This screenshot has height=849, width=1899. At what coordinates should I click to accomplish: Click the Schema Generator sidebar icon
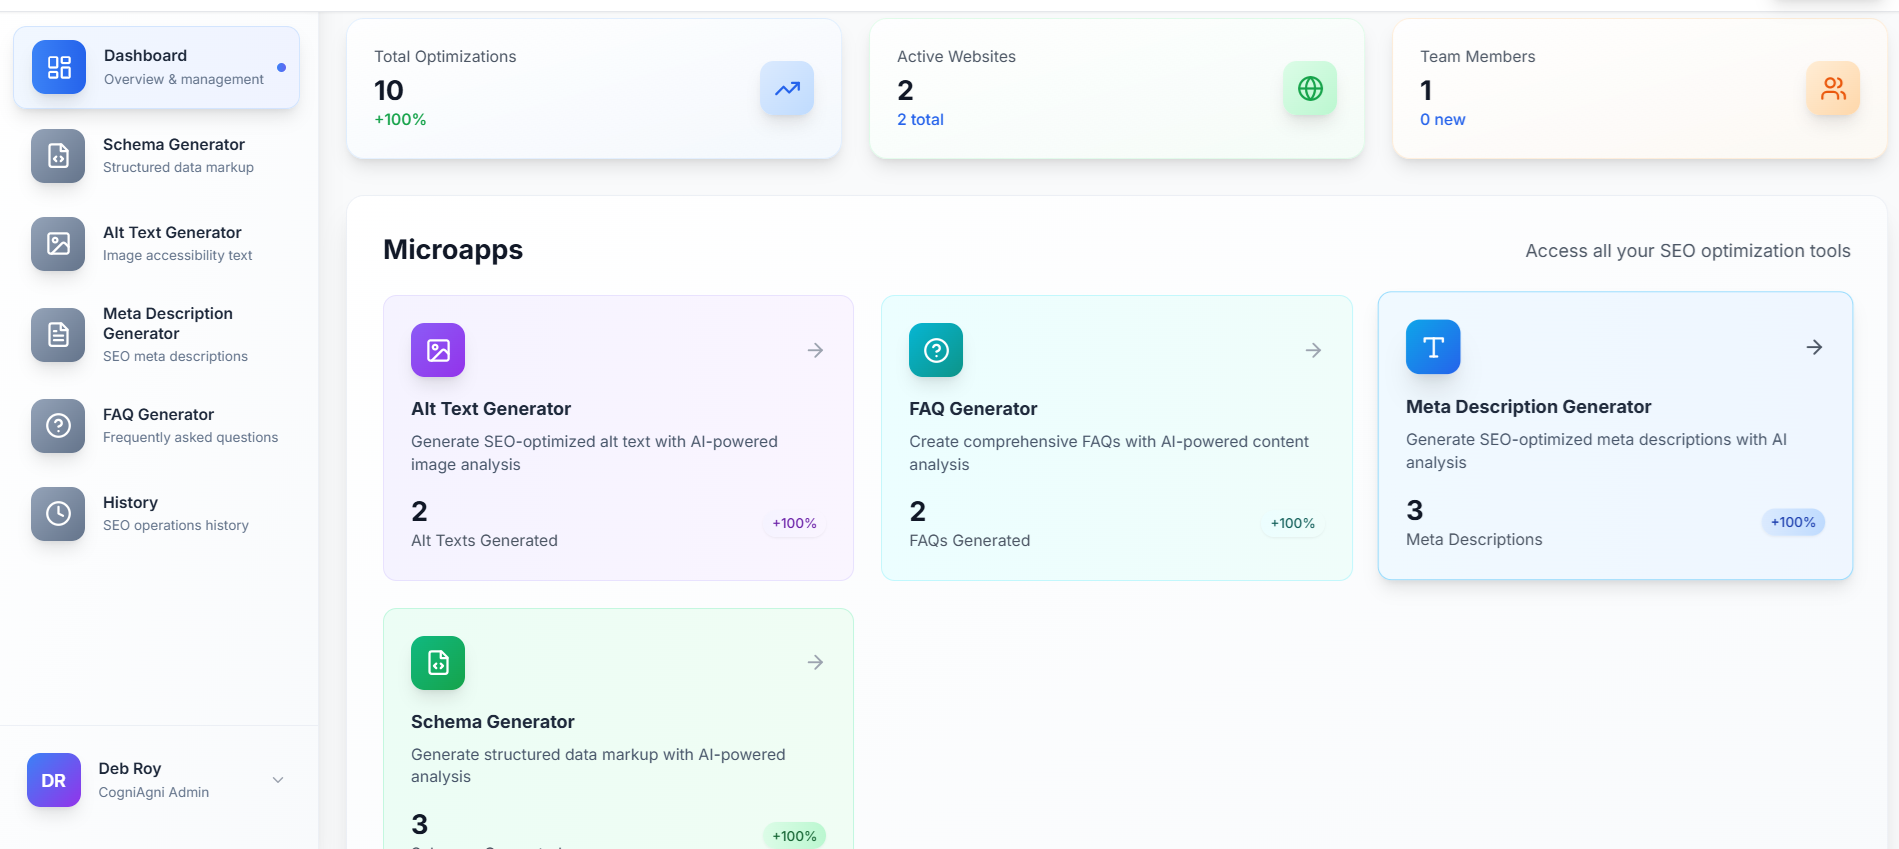click(x=58, y=156)
